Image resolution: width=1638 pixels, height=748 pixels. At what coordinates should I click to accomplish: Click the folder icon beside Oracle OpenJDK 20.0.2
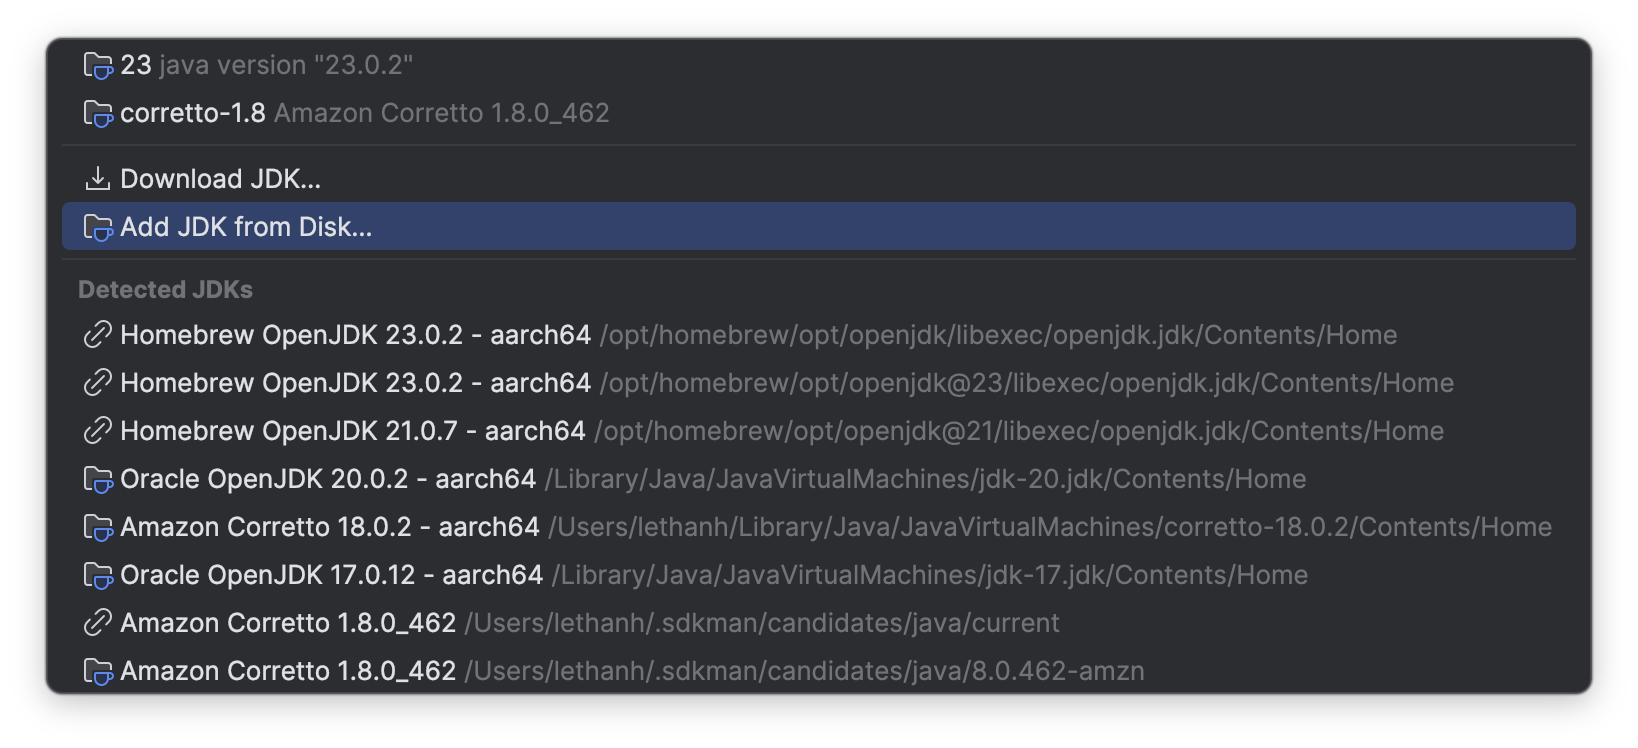[97, 478]
